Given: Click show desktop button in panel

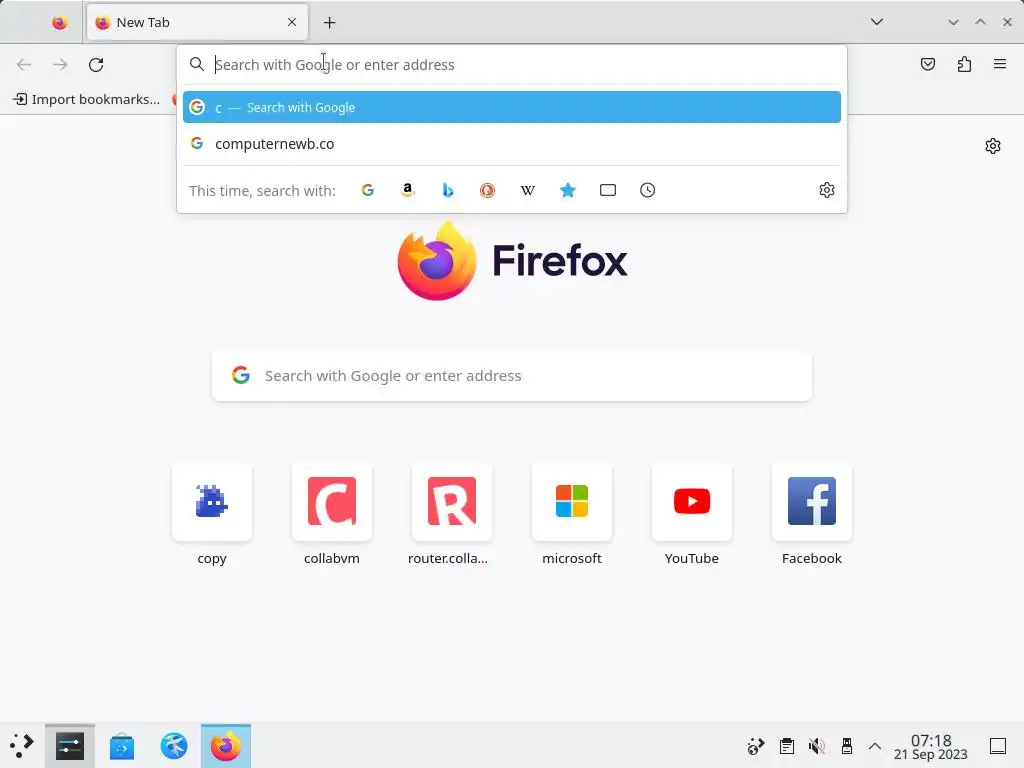Looking at the screenshot, I should click(x=998, y=746).
